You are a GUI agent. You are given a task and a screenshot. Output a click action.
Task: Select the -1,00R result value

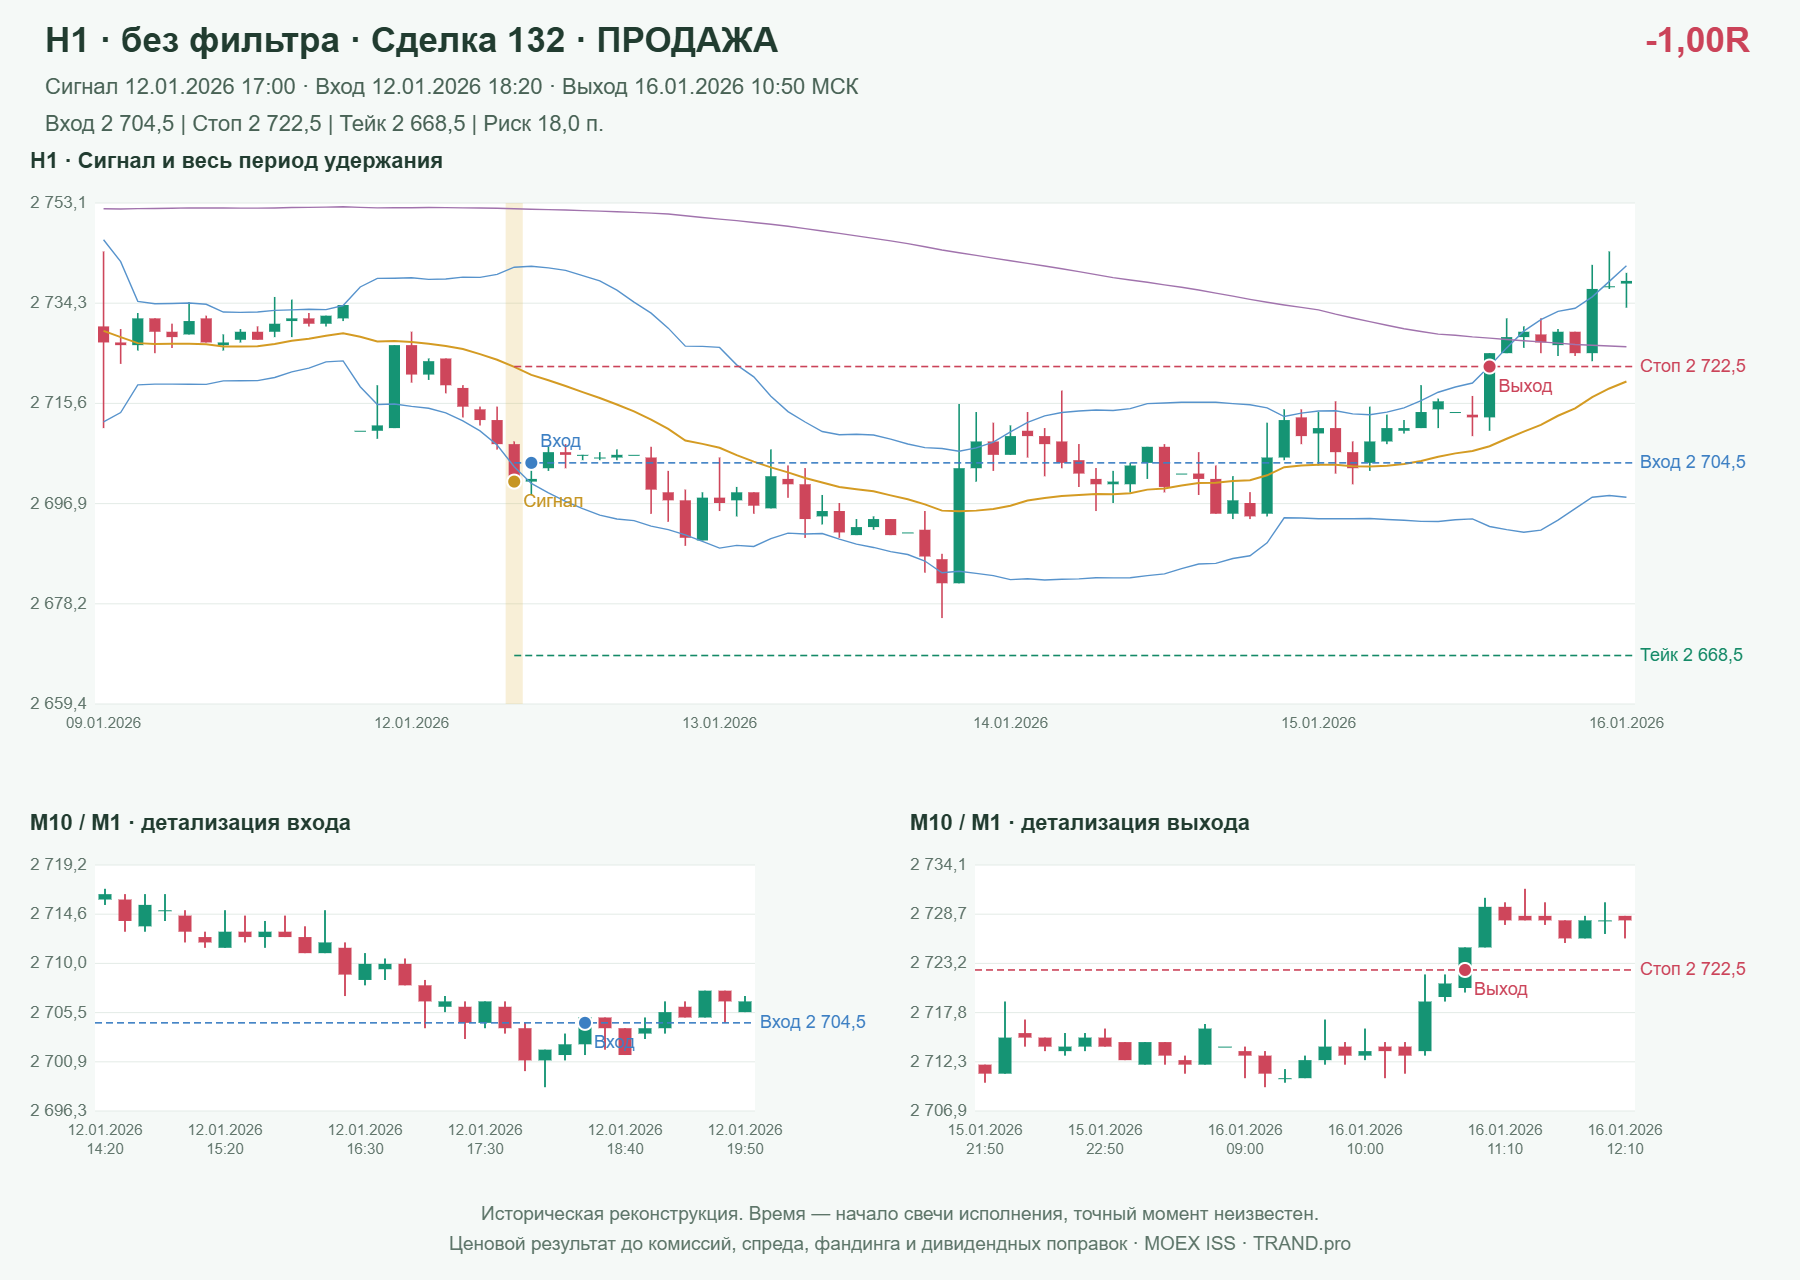point(1697,40)
